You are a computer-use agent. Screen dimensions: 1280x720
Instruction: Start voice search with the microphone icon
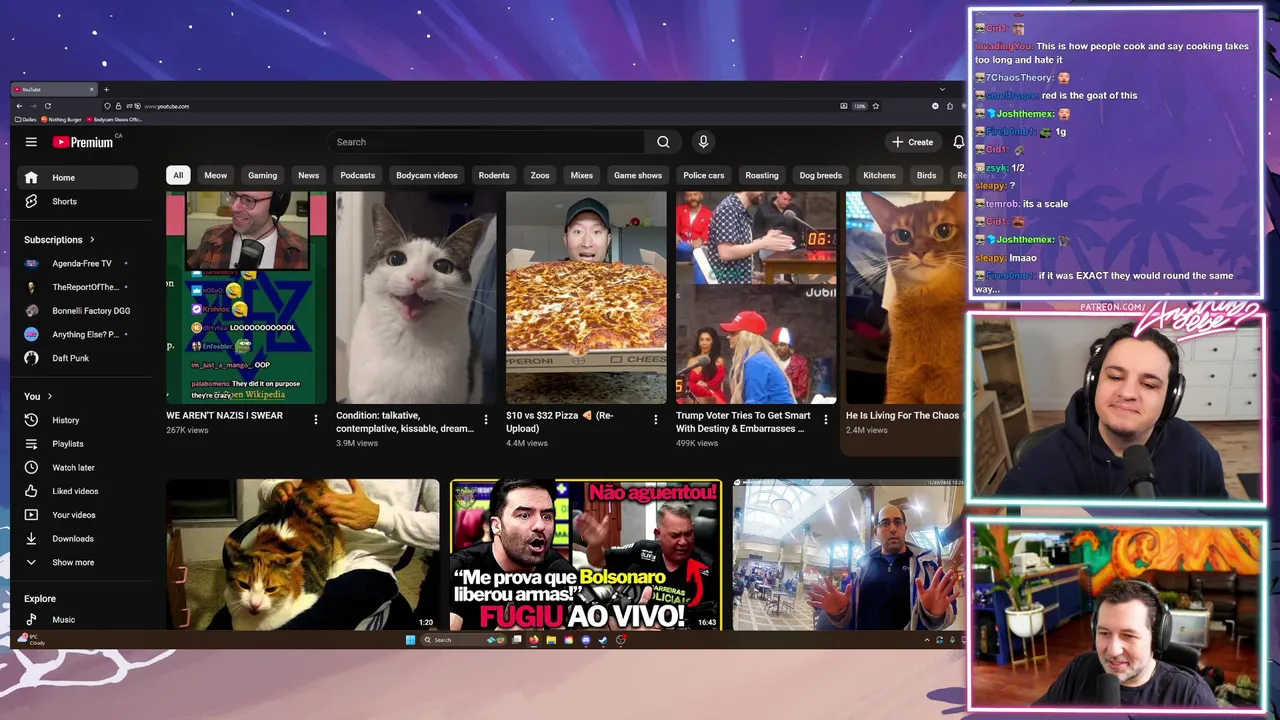coord(703,142)
